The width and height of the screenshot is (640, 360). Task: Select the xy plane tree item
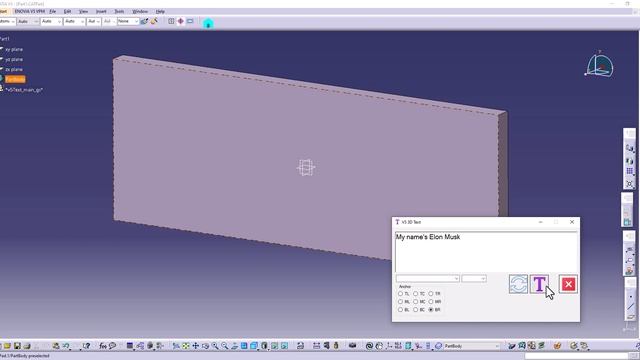click(x=14, y=49)
